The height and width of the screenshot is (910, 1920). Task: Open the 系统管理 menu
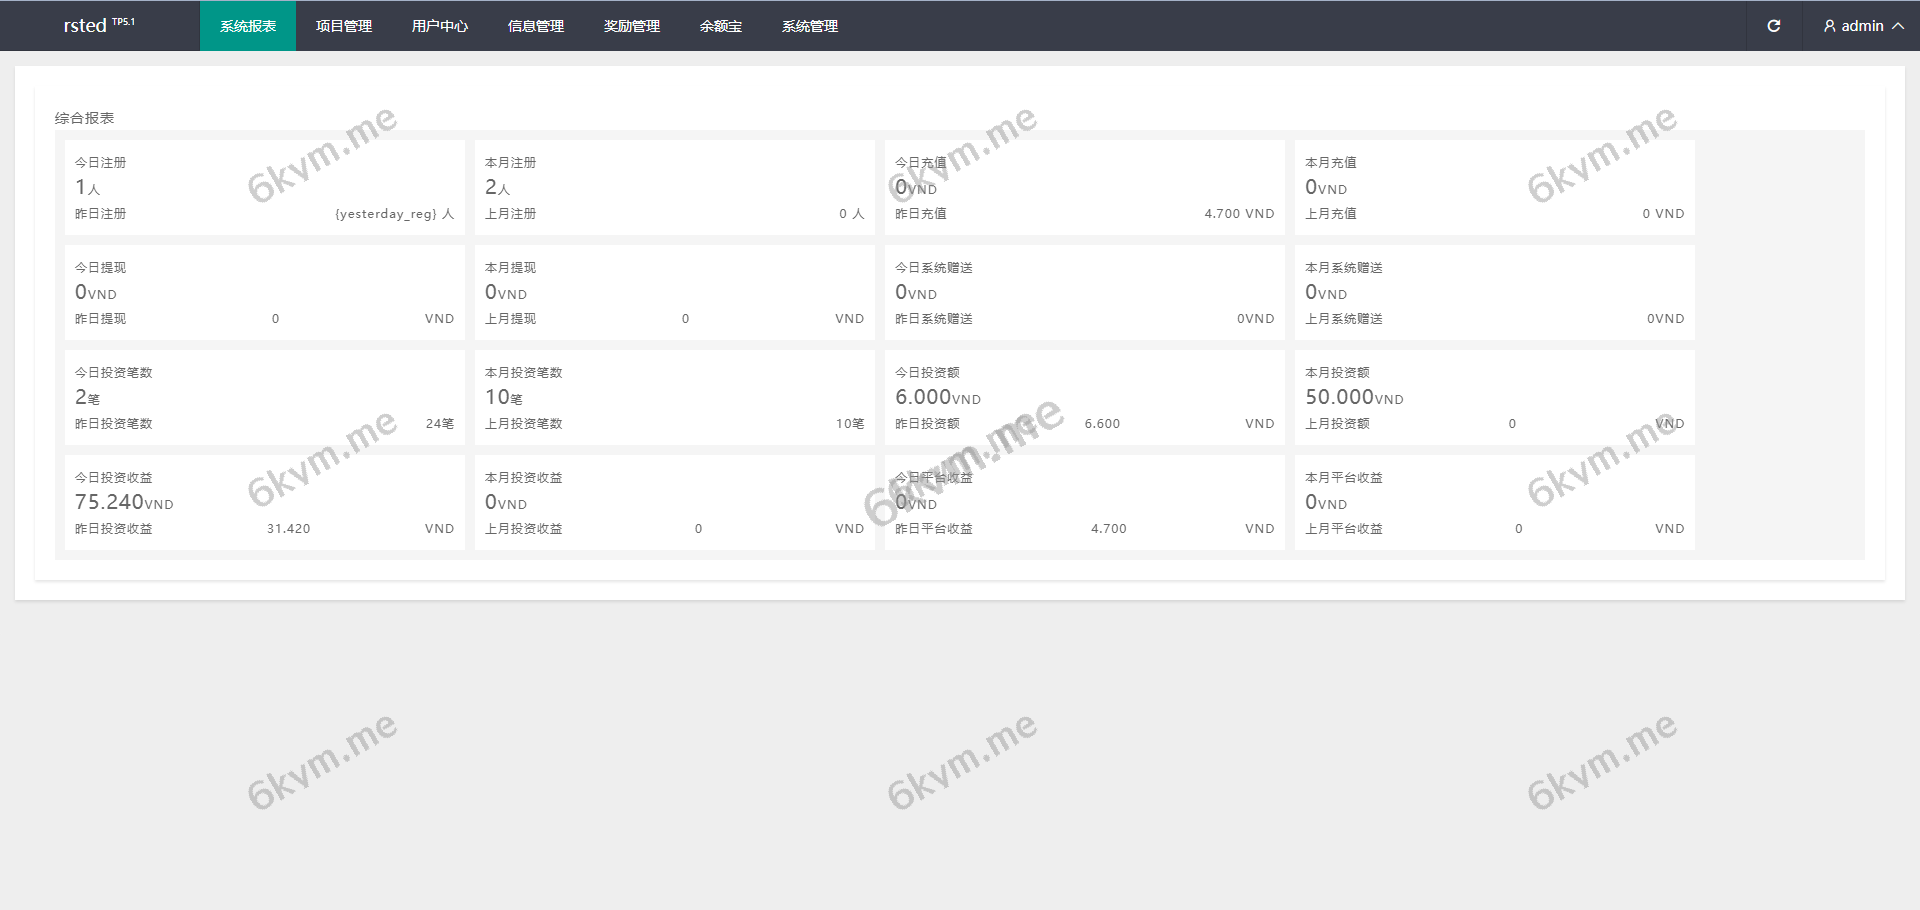[x=810, y=26]
